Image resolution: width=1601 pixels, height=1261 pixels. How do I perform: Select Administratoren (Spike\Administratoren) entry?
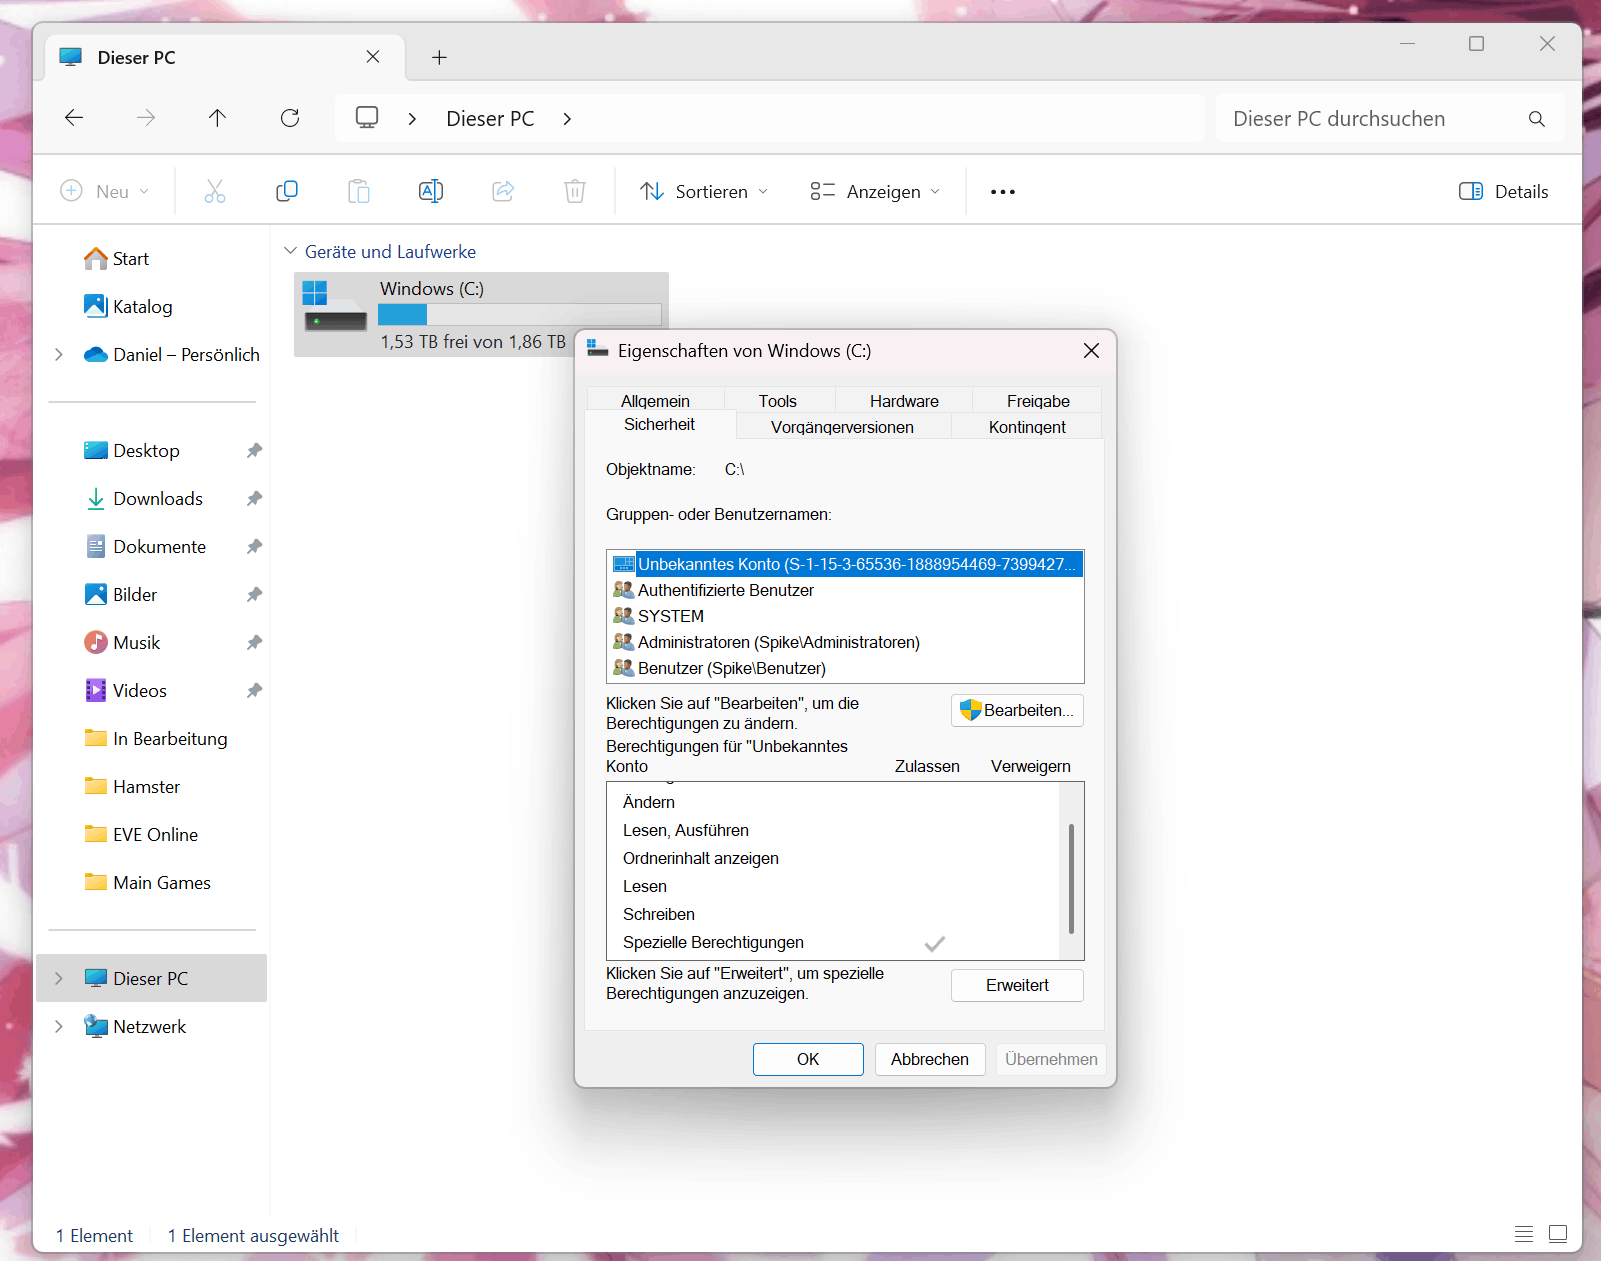[845, 642]
